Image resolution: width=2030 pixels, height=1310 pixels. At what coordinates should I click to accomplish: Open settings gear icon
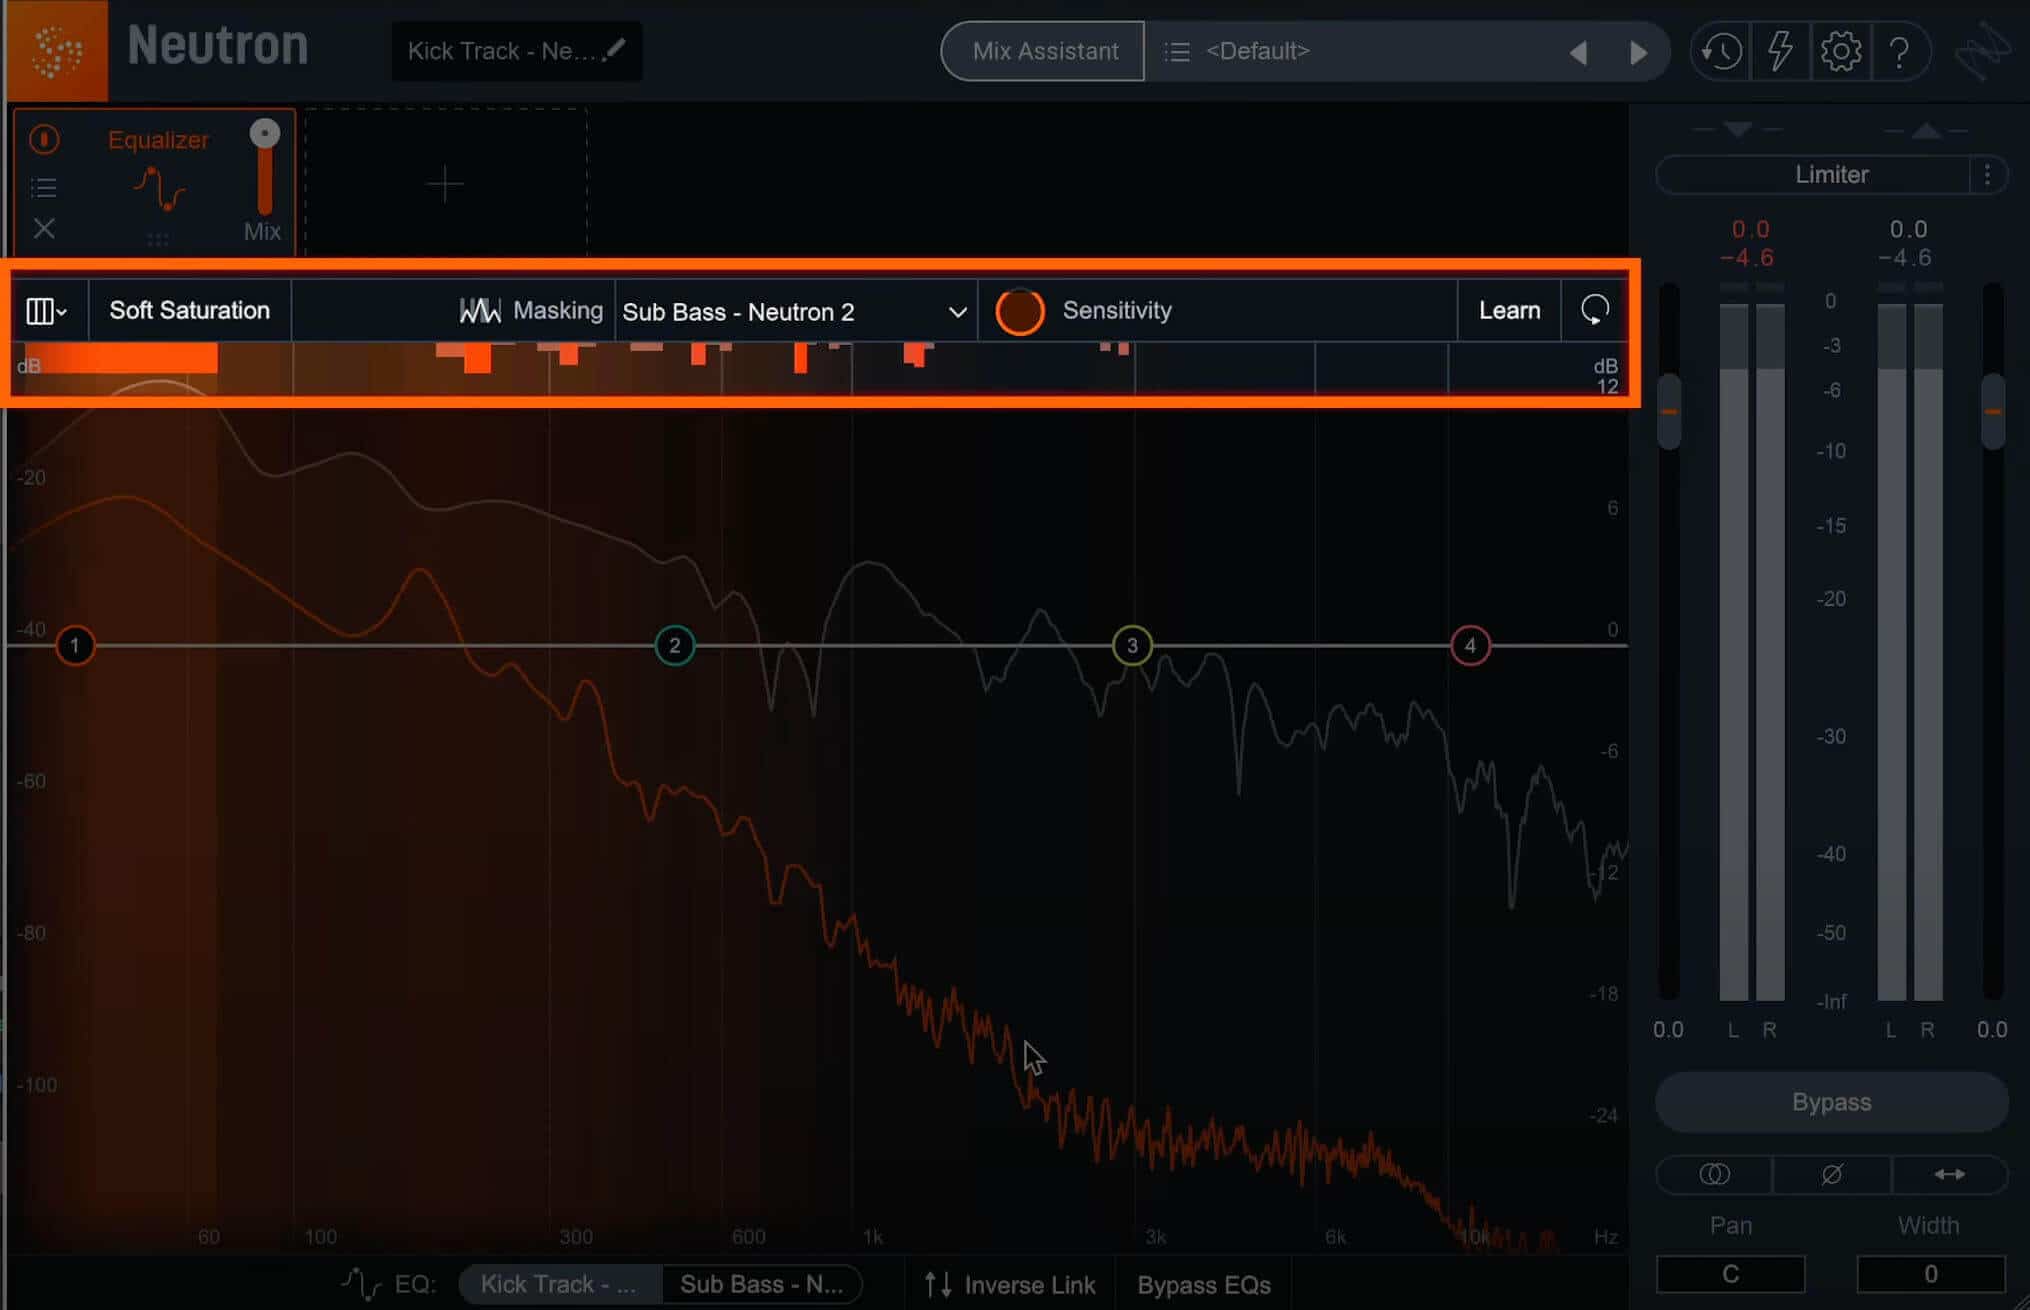pos(1840,51)
